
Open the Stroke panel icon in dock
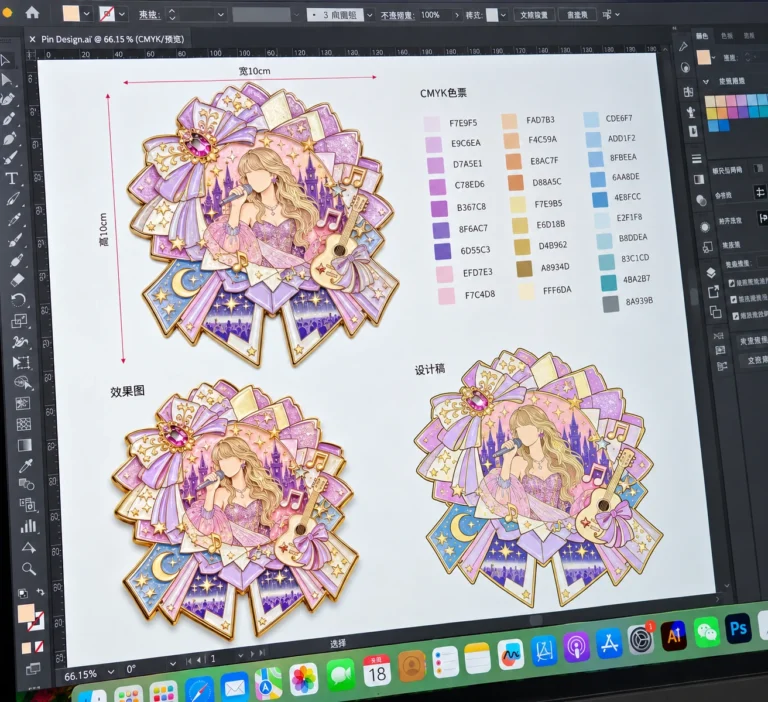[x=696, y=159]
